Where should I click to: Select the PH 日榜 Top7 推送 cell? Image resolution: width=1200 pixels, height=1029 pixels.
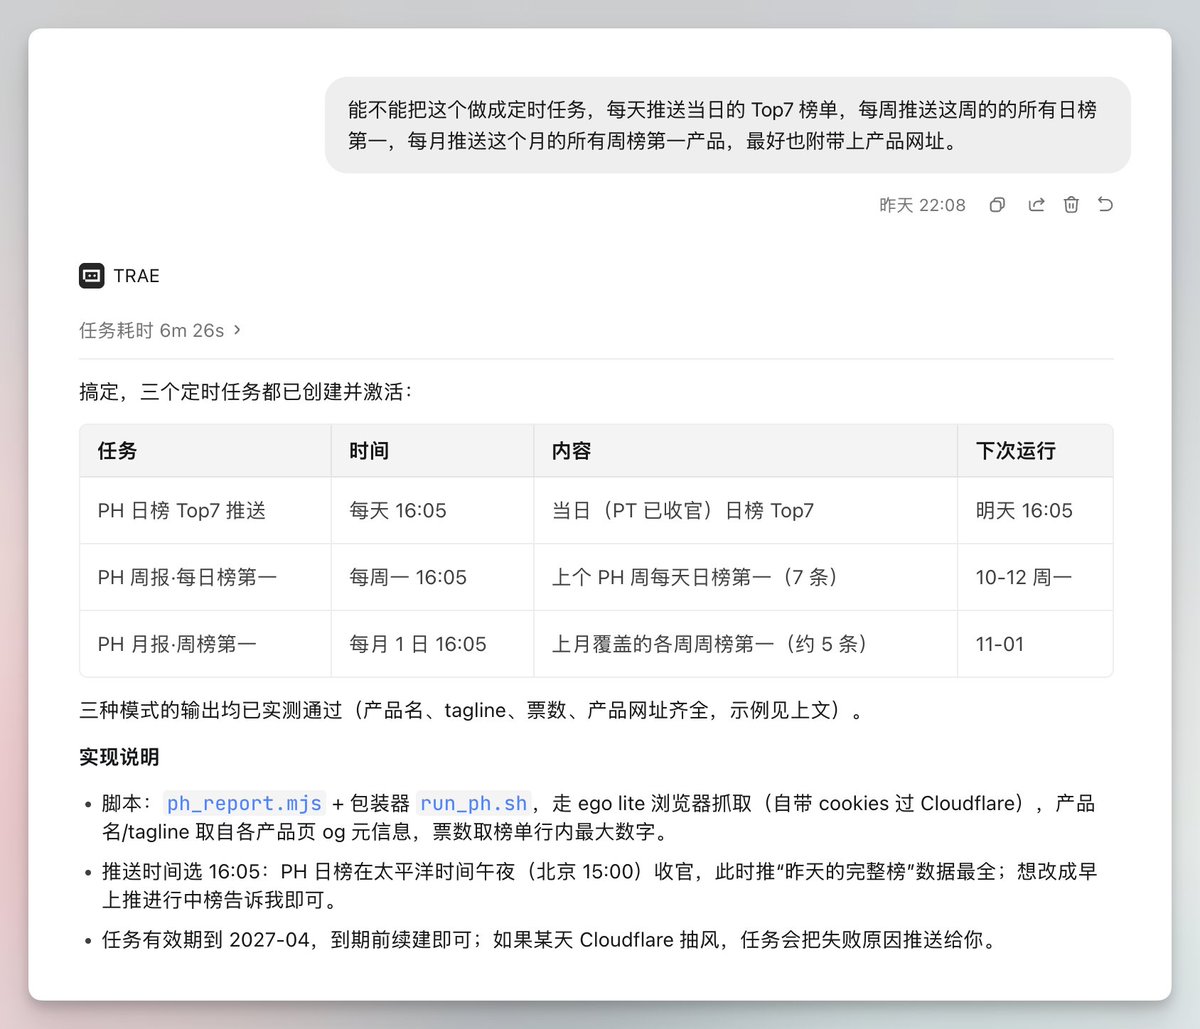[x=206, y=511]
